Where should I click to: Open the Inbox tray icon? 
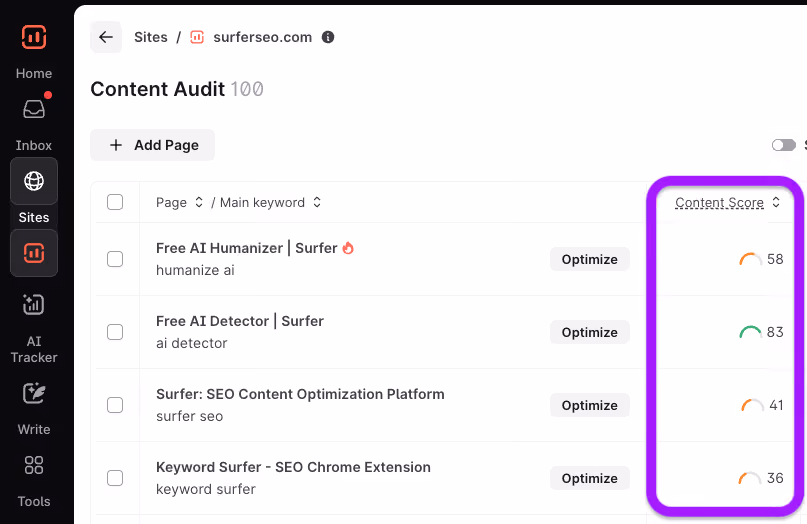34,109
